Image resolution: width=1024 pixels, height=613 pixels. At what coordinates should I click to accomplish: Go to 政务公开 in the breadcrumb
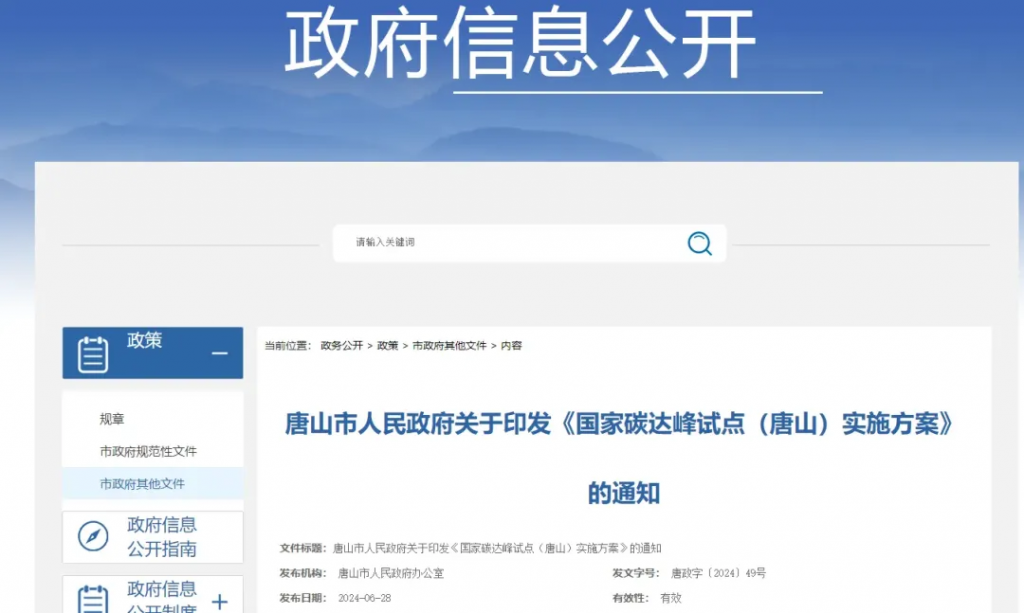[x=341, y=346]
